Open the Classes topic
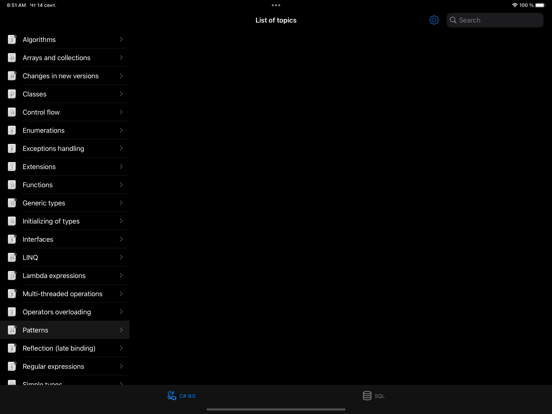 [65, 94]
